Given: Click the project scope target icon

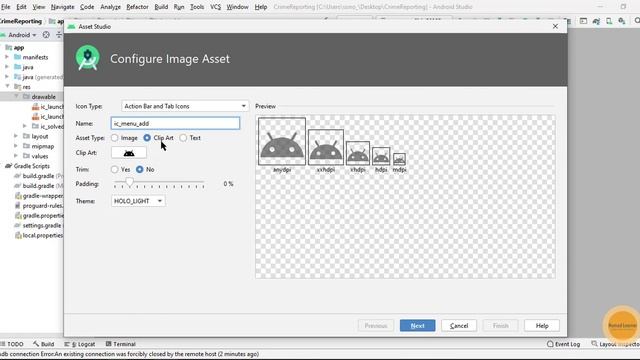Looking at the screenshot, I should tap(46, 35).
